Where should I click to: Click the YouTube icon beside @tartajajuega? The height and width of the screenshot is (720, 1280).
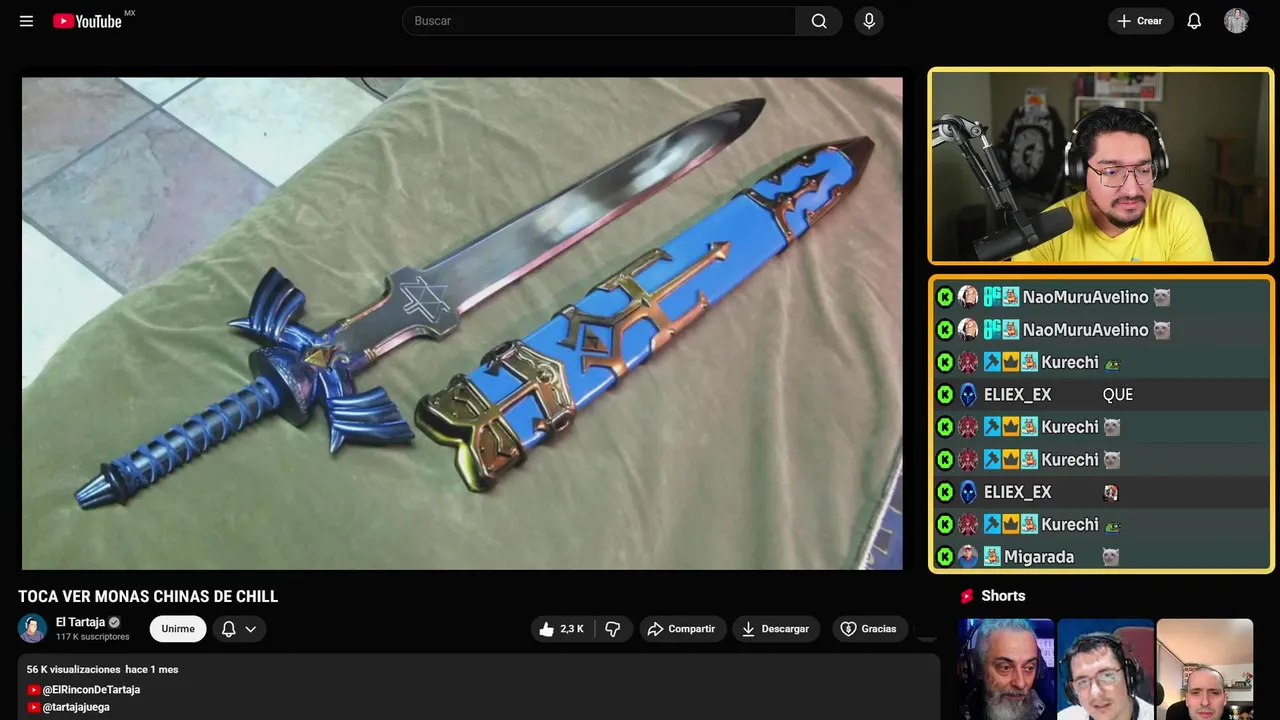click(x=34, y=707)
